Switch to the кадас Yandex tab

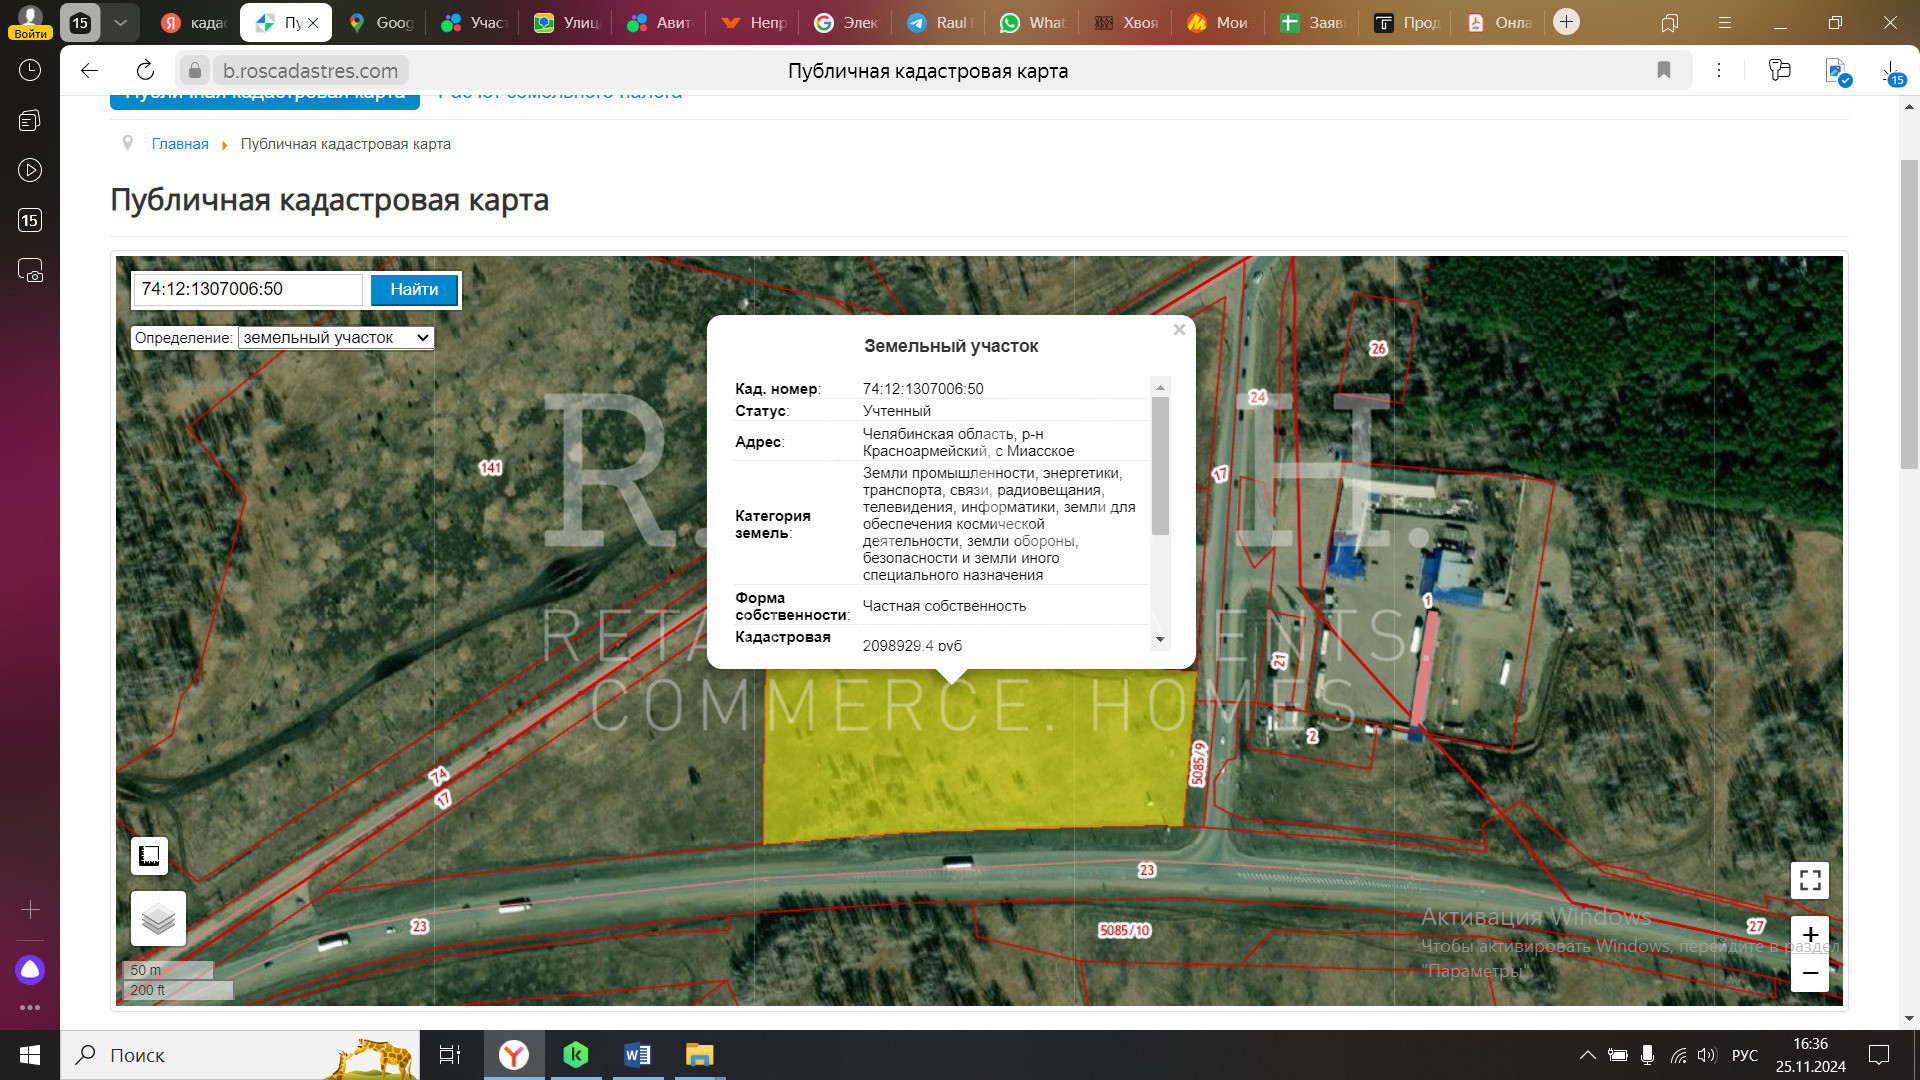click(194, 22)
